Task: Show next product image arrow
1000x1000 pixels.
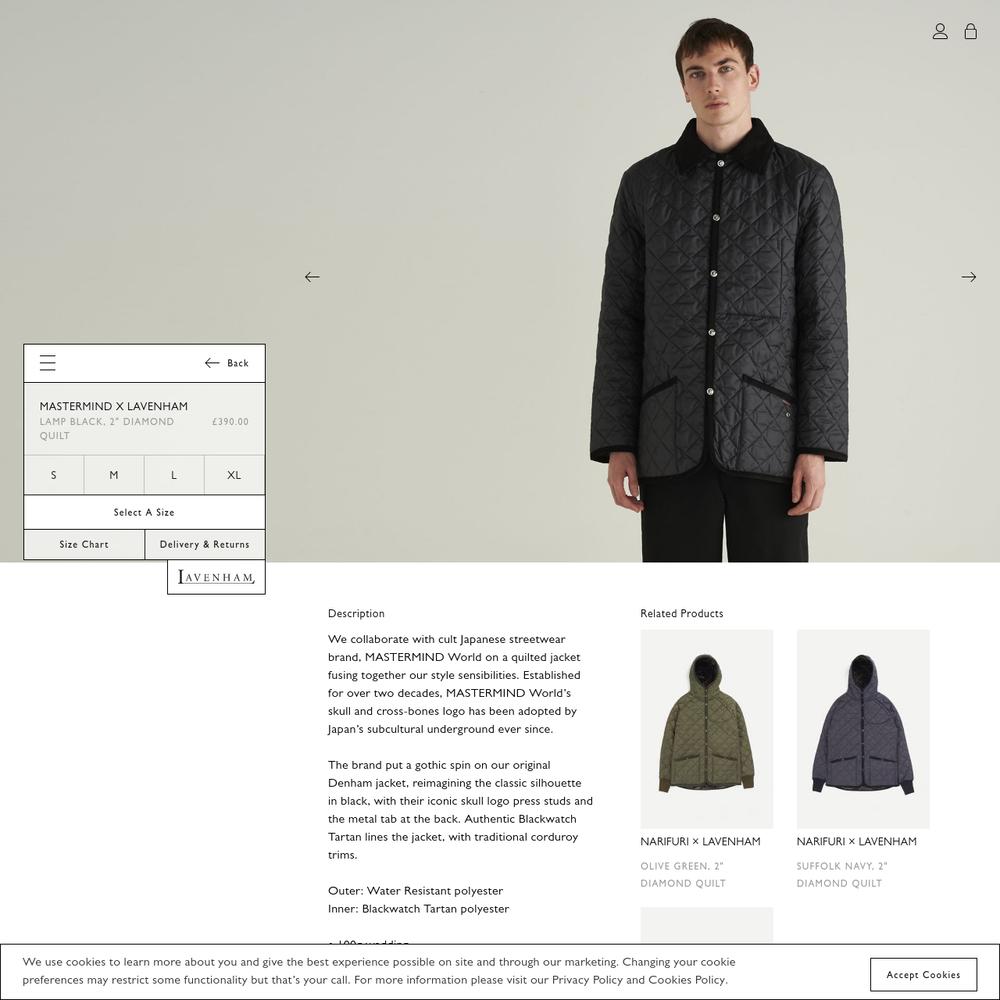Action: click(968, 277)
